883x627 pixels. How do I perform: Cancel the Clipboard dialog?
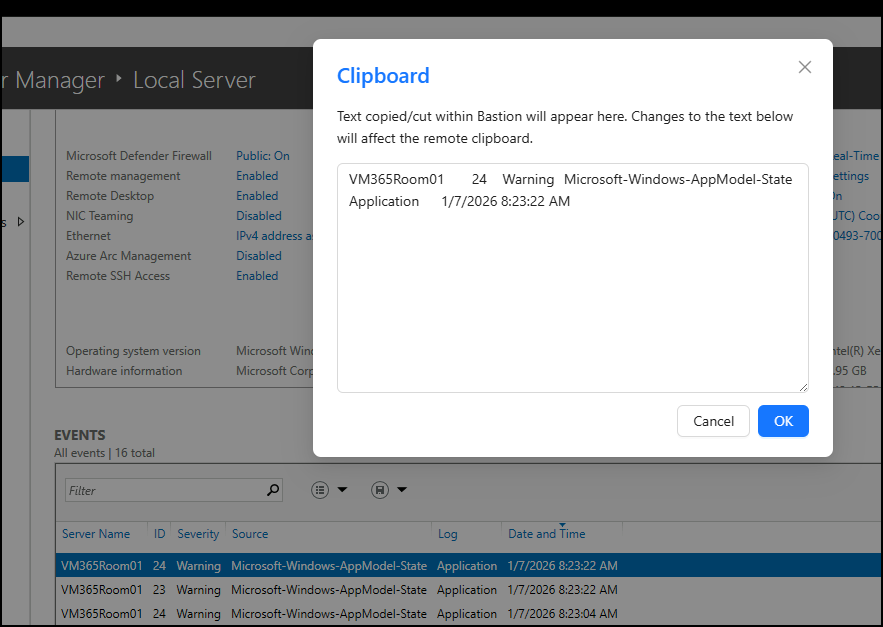(x=713, y=421)
